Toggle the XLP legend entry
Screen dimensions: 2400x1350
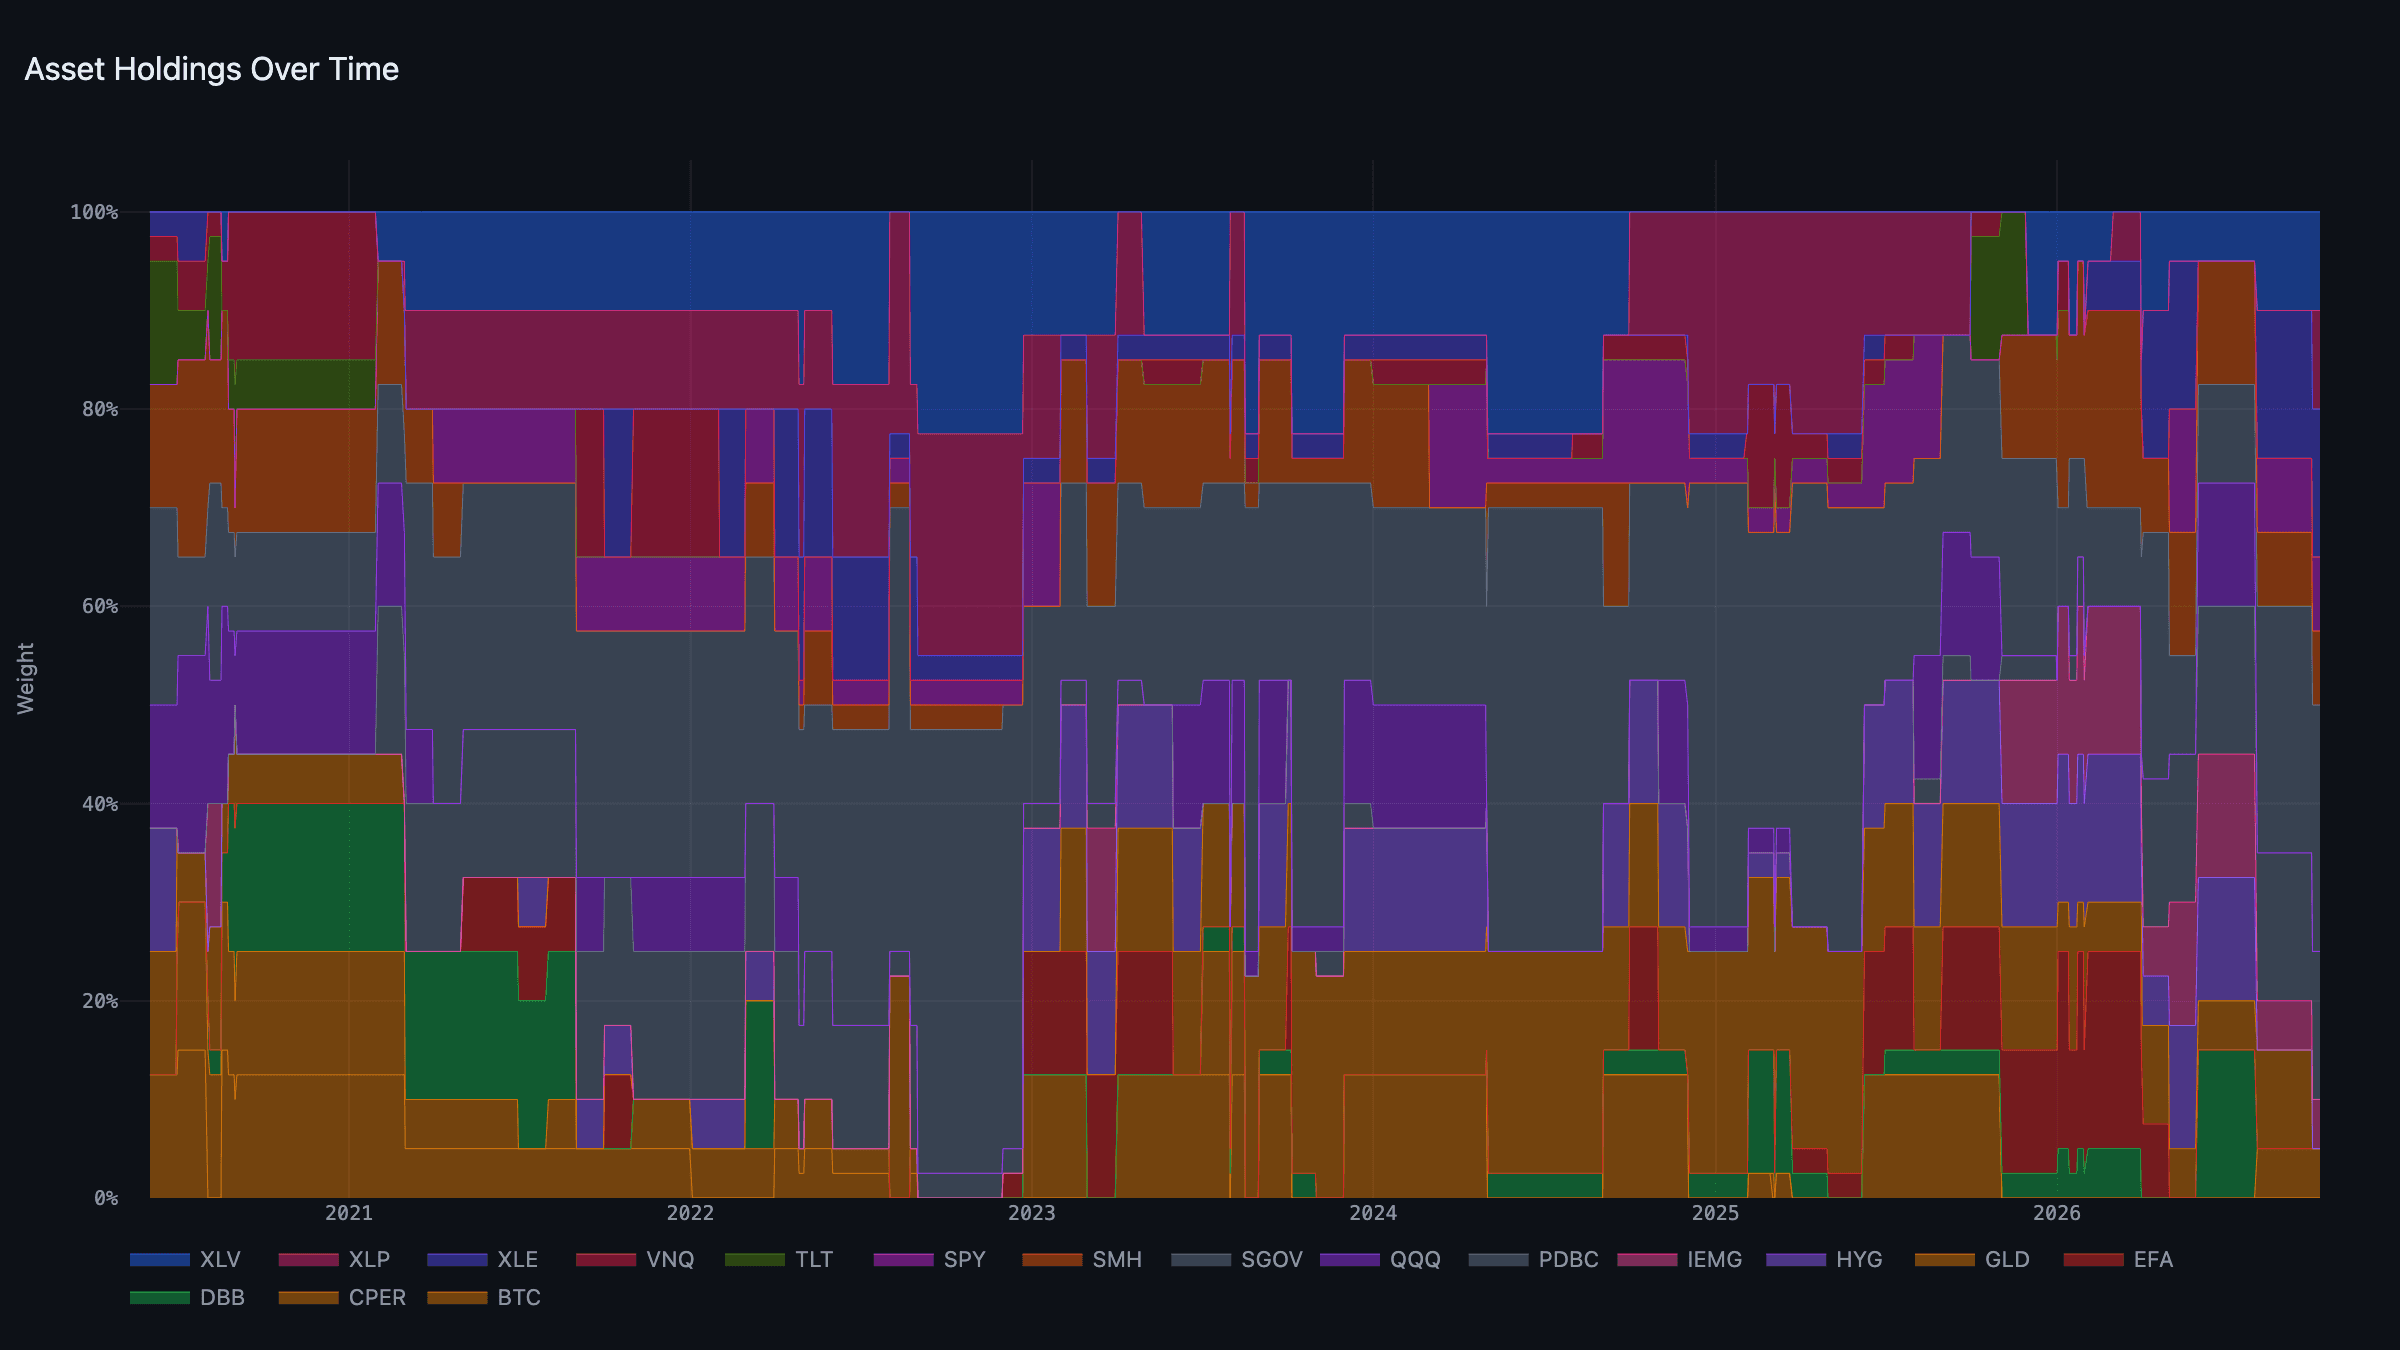[x=334, y=1260]
